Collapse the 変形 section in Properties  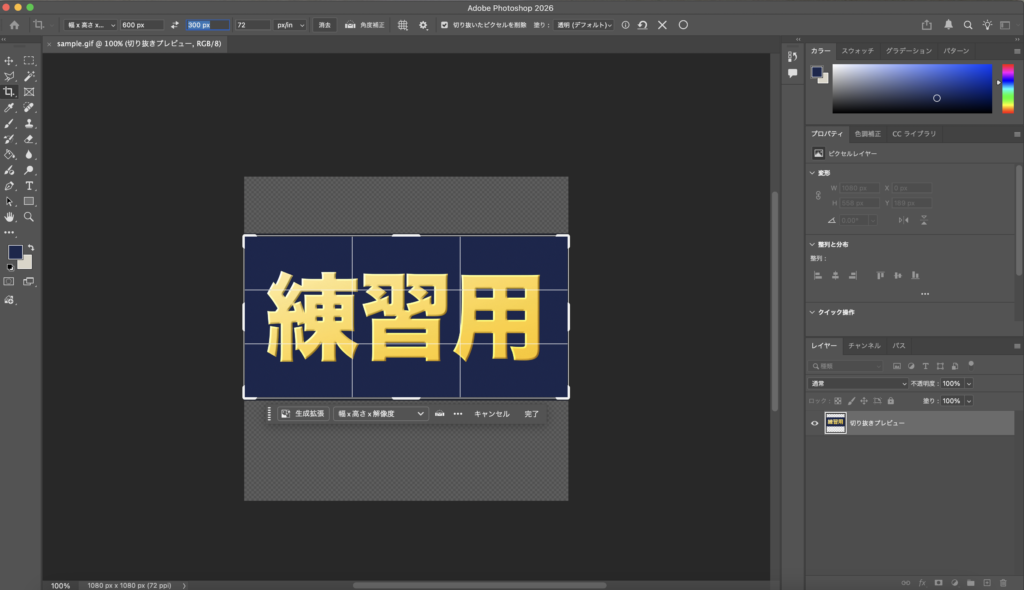coord(812,173)
